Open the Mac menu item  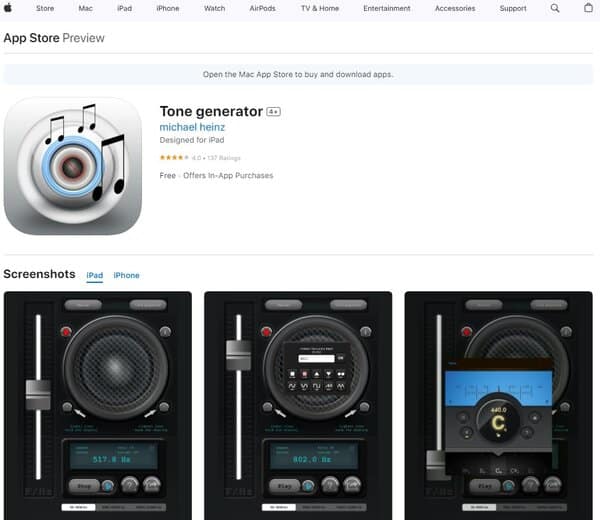(85, 8)
